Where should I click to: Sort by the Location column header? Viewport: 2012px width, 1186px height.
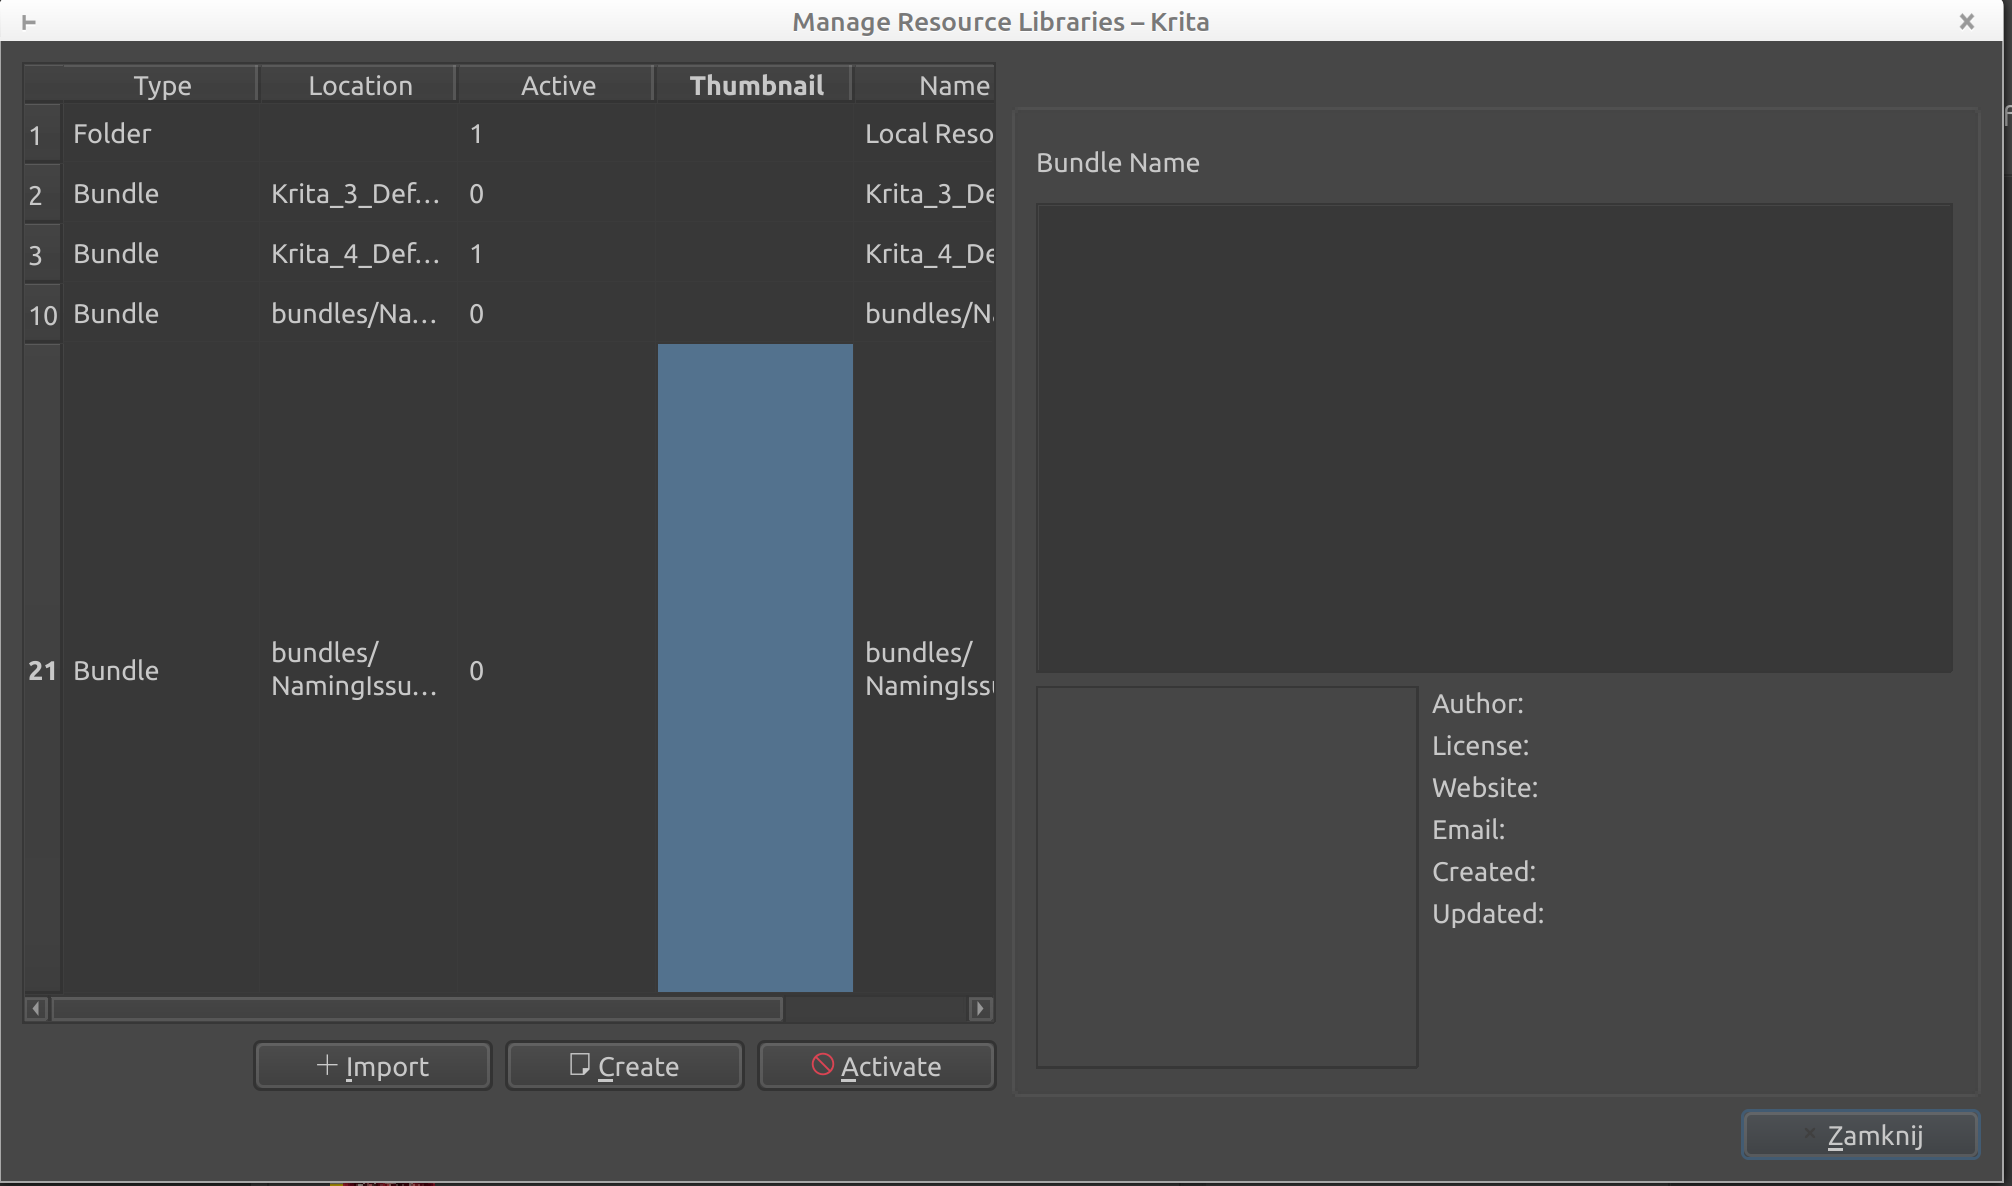pyautogui.click(x=360, y=86)
